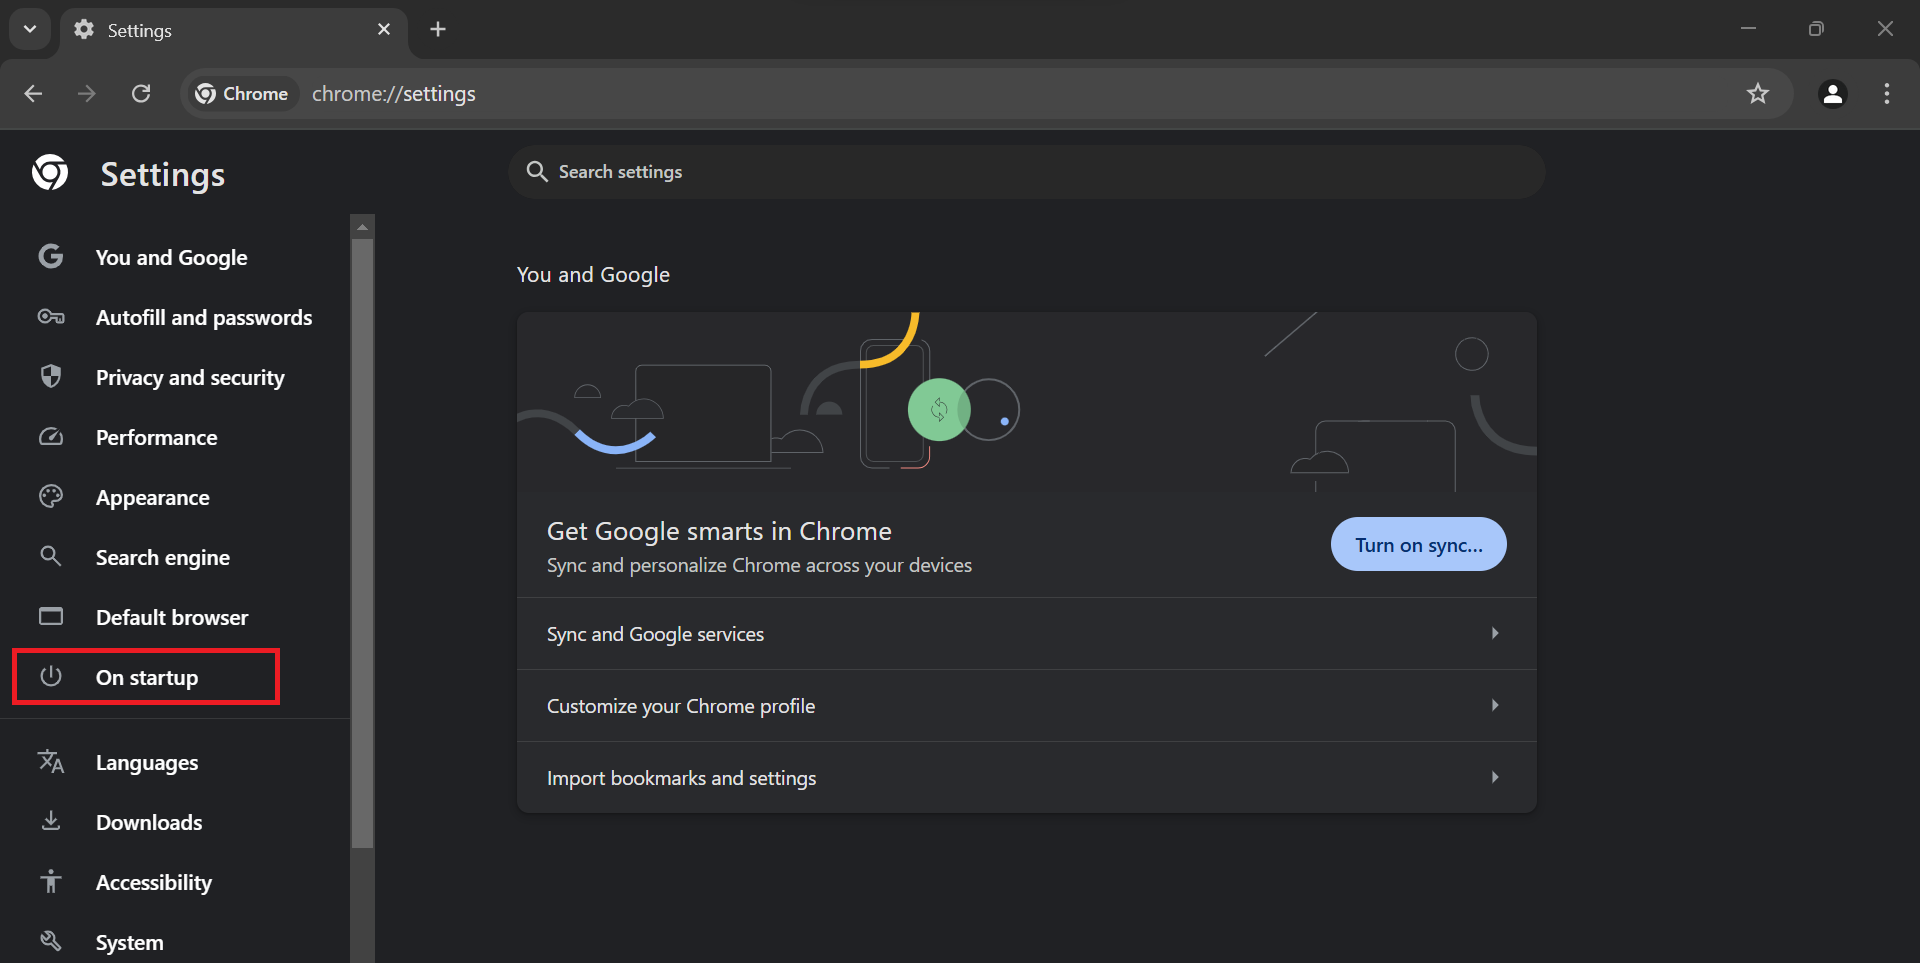
Task: Click the key icon for Autofill
Action: click(51, 317)
